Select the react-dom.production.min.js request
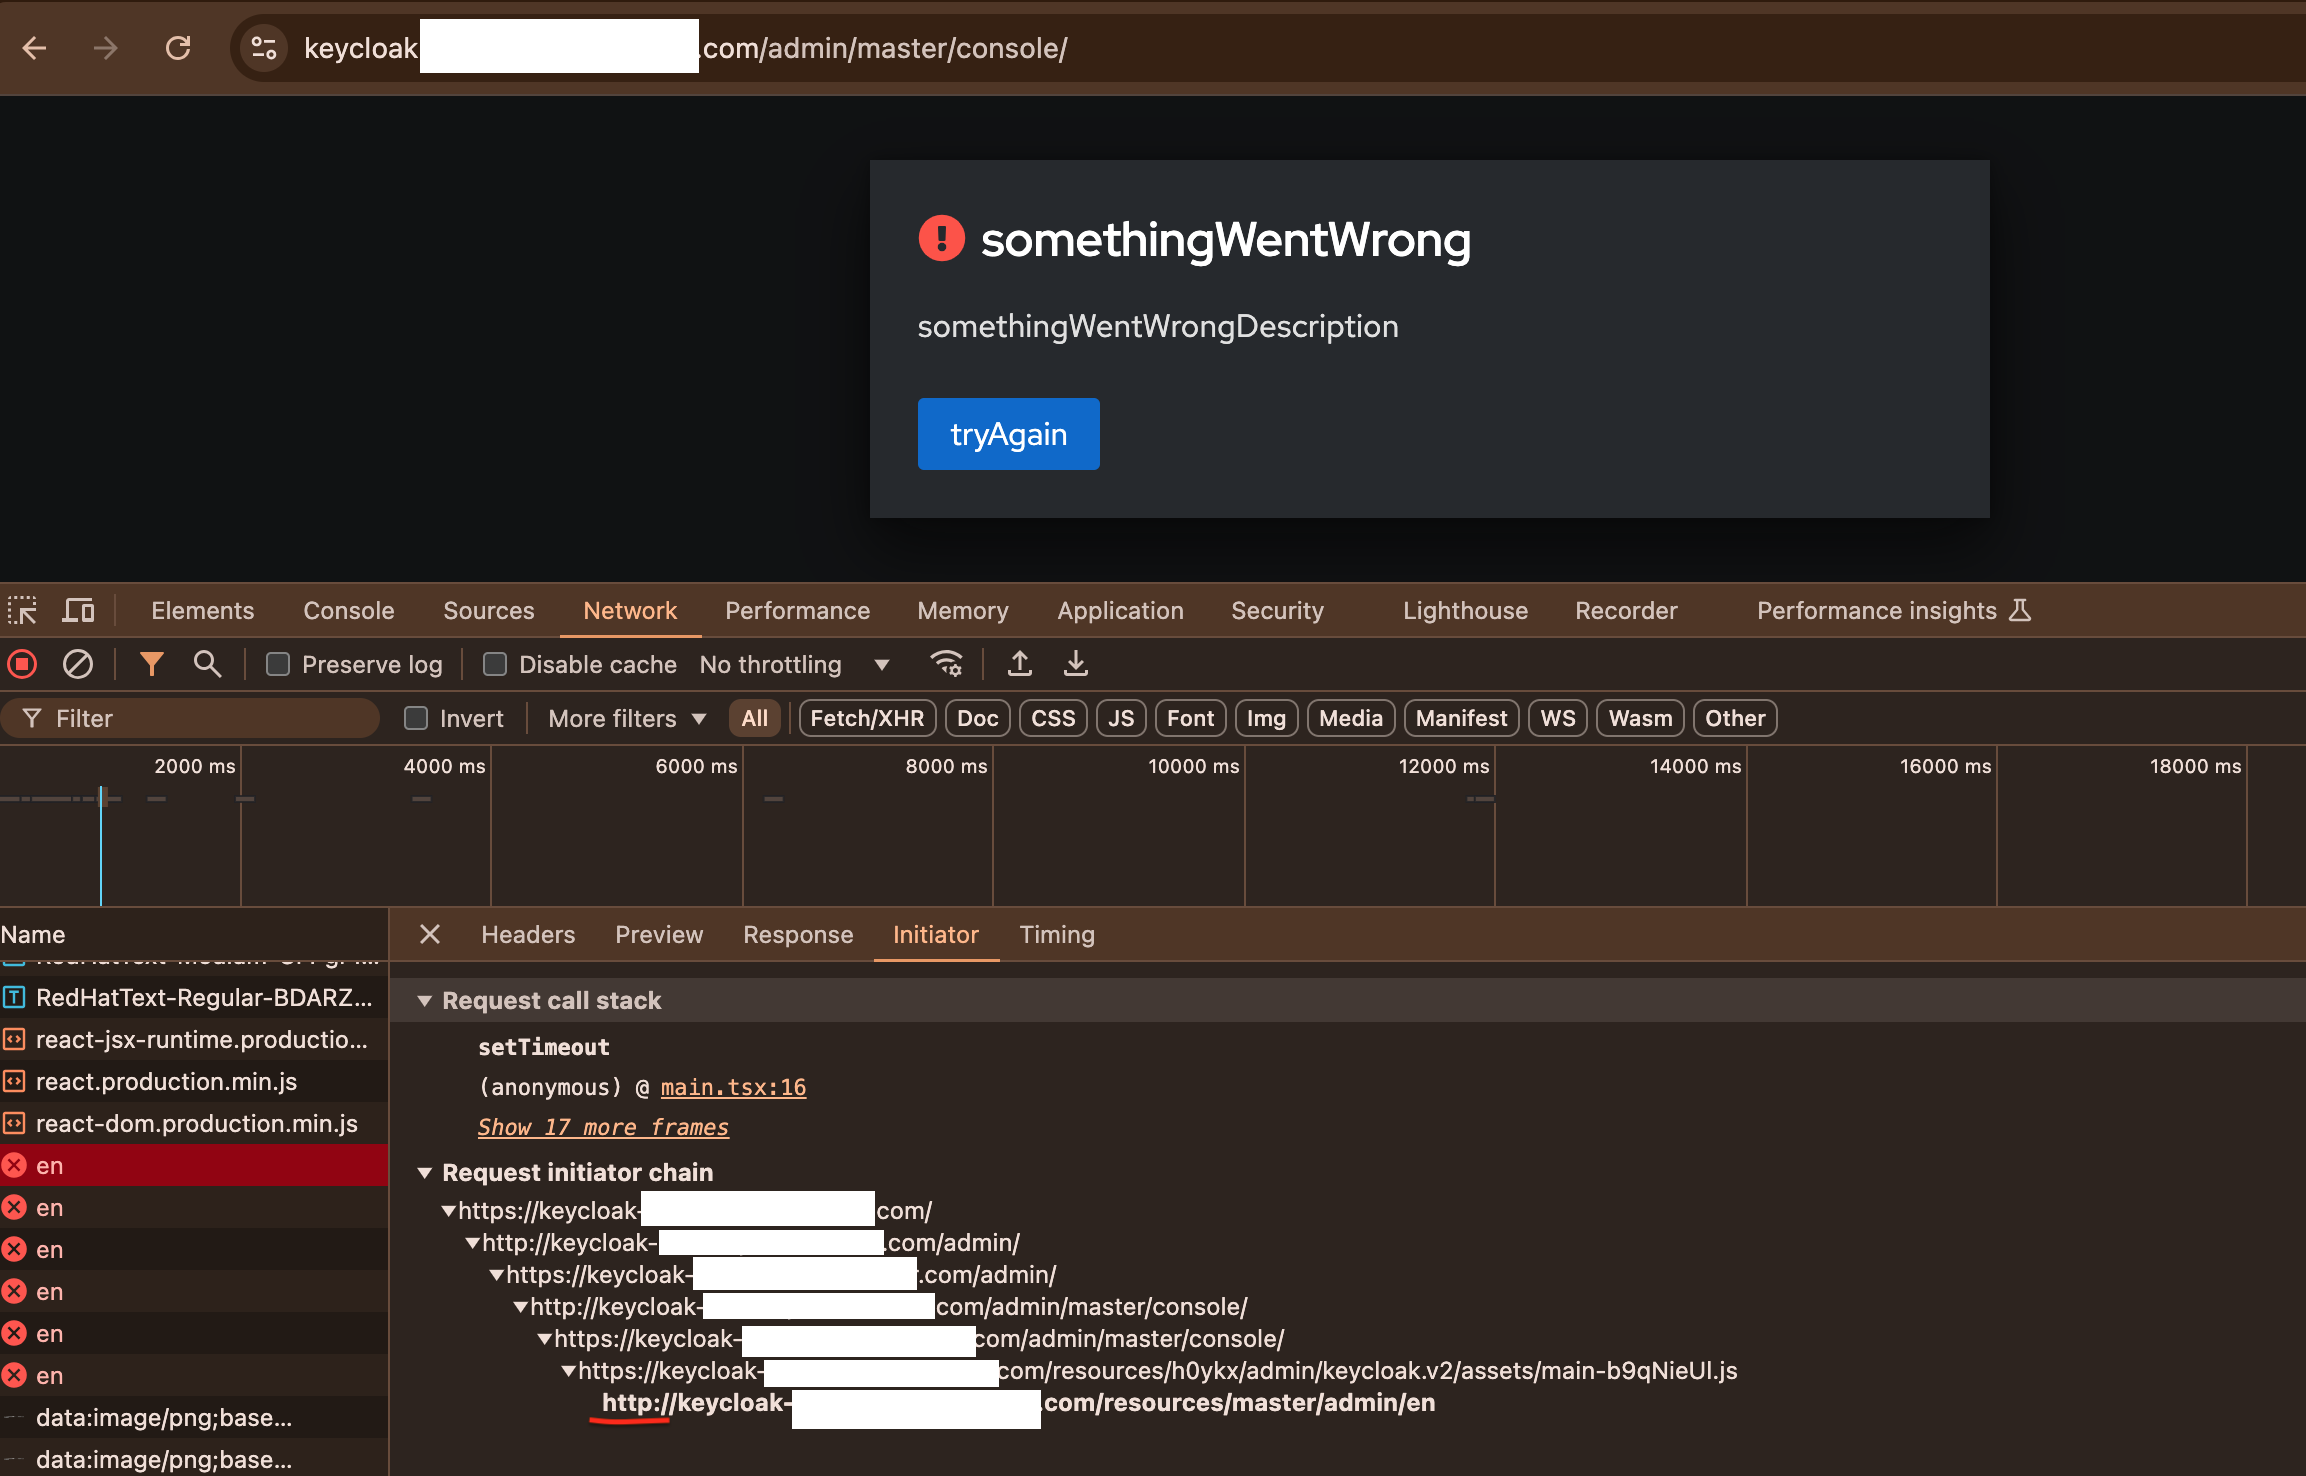2306x1476 pixels. 194,1123
